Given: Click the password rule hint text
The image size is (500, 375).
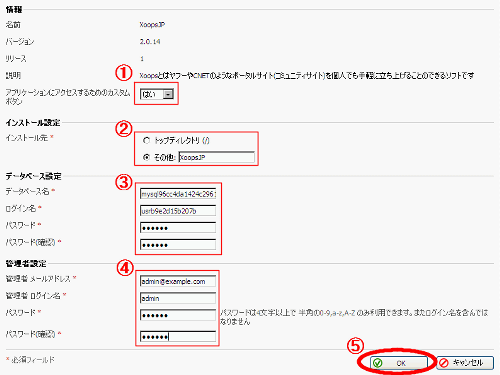Looking at the screenshot, I should coord(354,317).
